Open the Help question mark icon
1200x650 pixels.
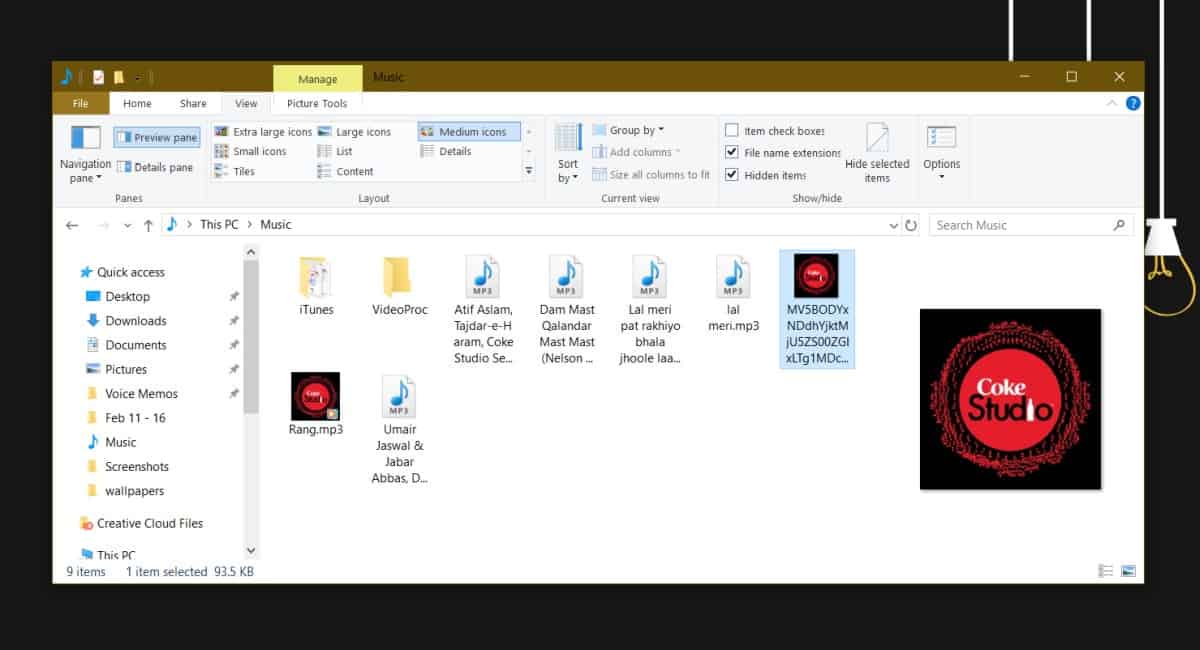(x=1133, y=103)
